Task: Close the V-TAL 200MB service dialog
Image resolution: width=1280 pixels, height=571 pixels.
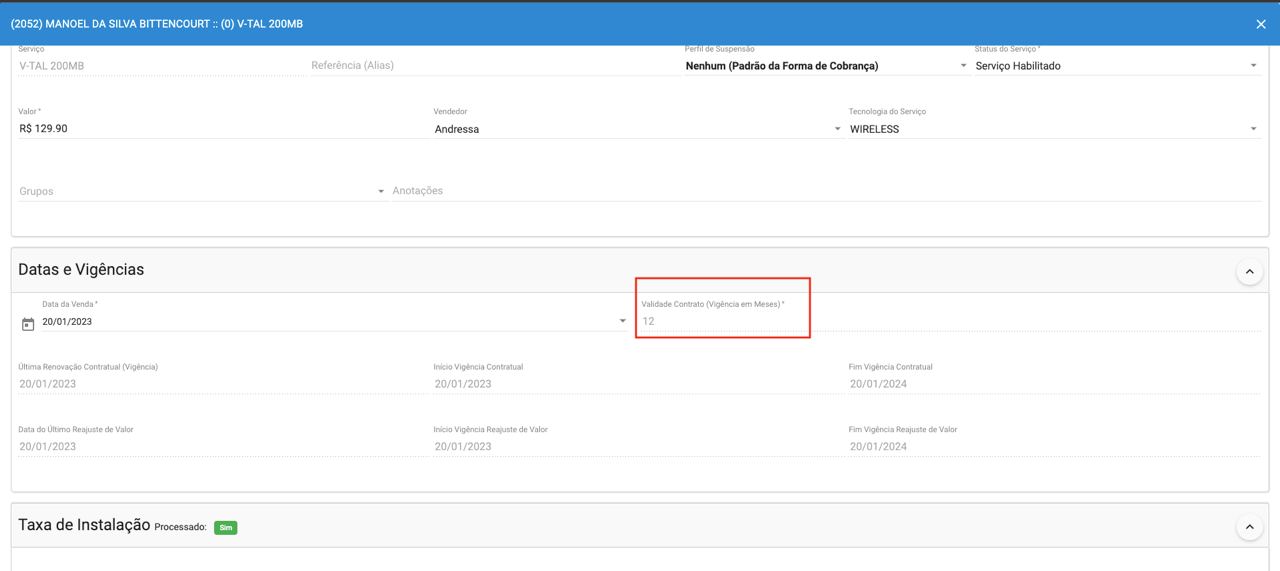Action: tap(1260, 24)
